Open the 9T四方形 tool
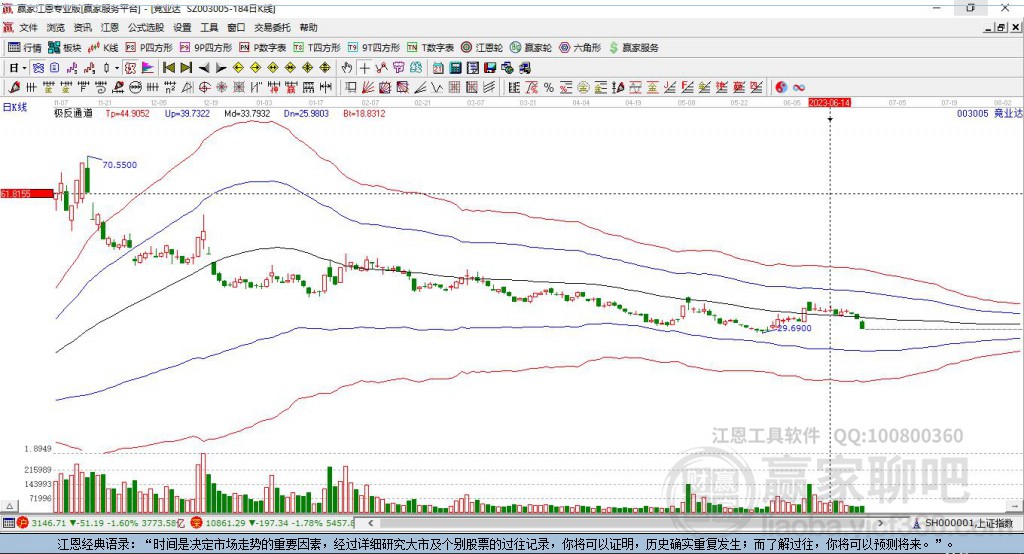Image resolution: width=1024 pixels, height=554 pixels. point(374,48)
